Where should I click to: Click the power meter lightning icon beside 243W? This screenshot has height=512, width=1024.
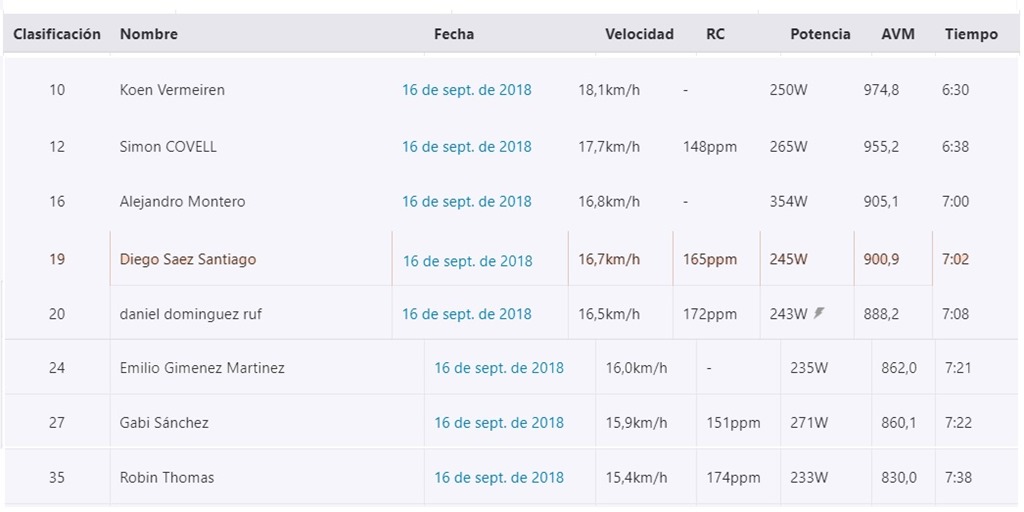point(819,313)
